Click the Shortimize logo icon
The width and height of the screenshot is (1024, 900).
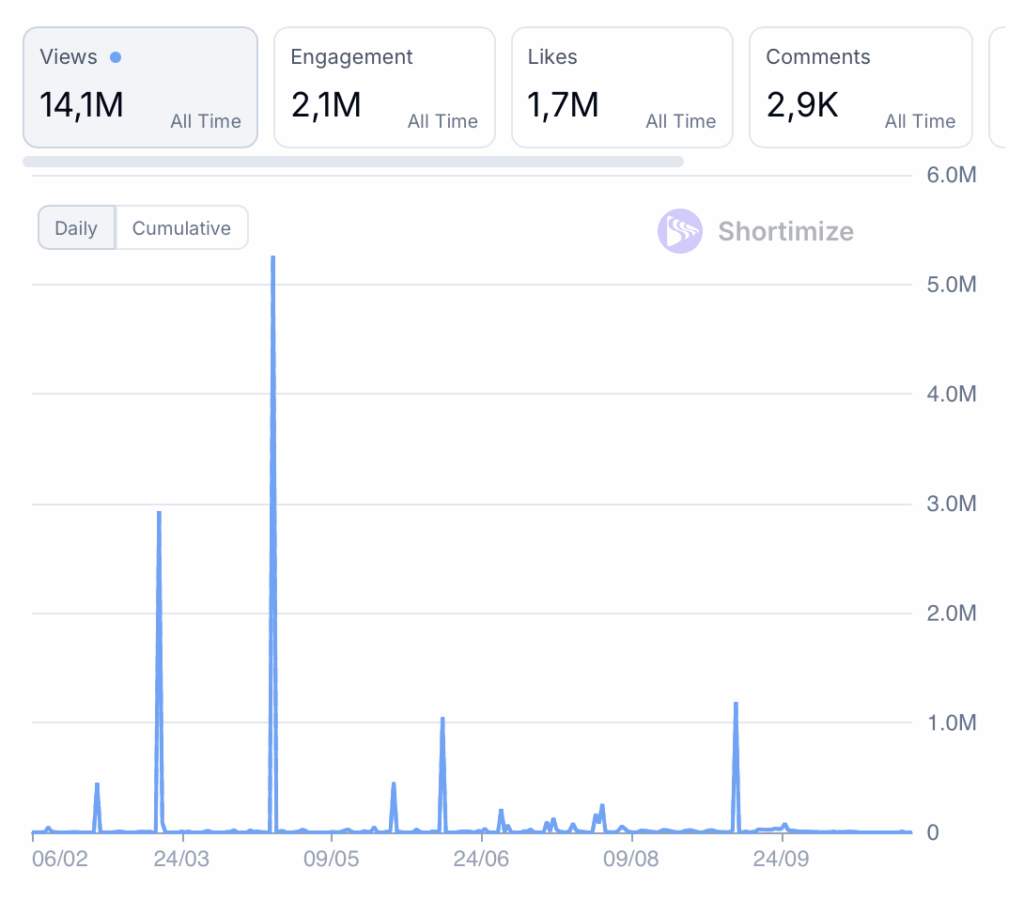[x=679, y=231]
